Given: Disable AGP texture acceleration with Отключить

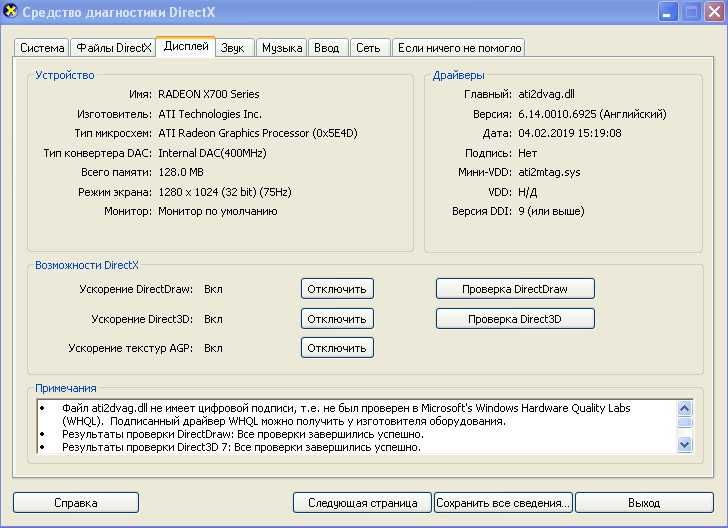Looking at the screenshot, I should point(337,348).
